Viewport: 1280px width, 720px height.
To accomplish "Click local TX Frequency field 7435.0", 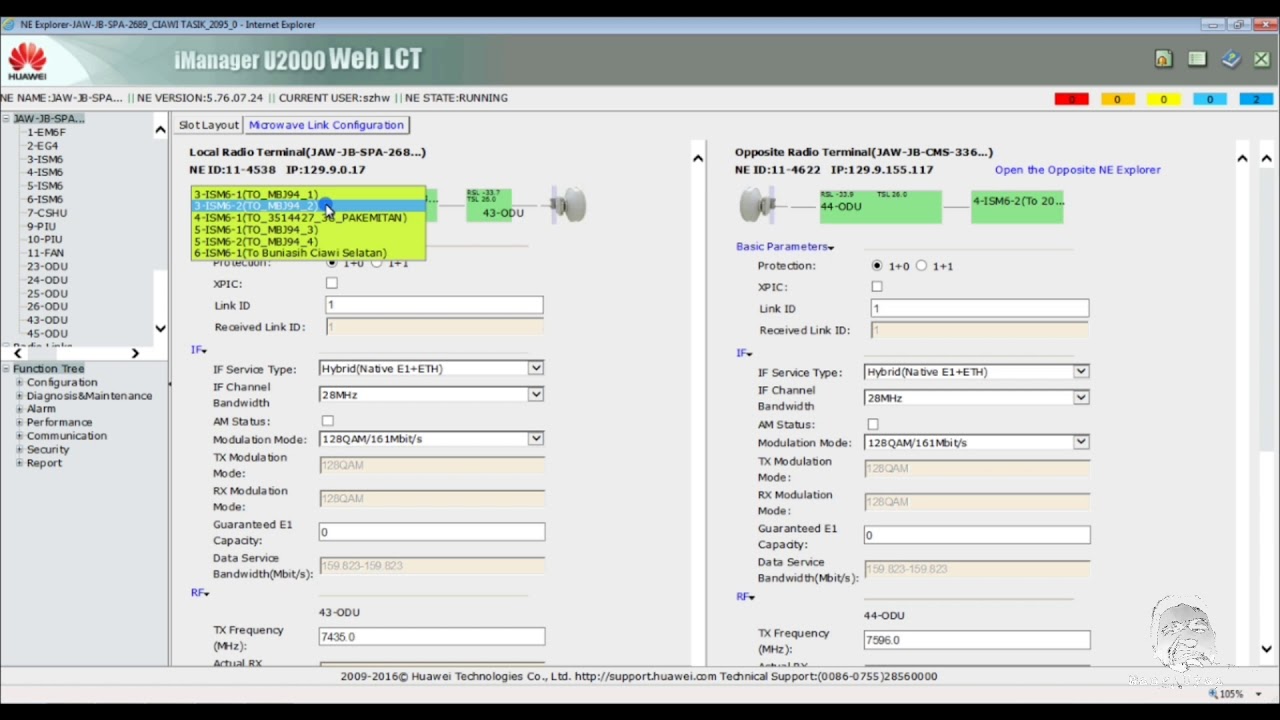I will [432, 636].
